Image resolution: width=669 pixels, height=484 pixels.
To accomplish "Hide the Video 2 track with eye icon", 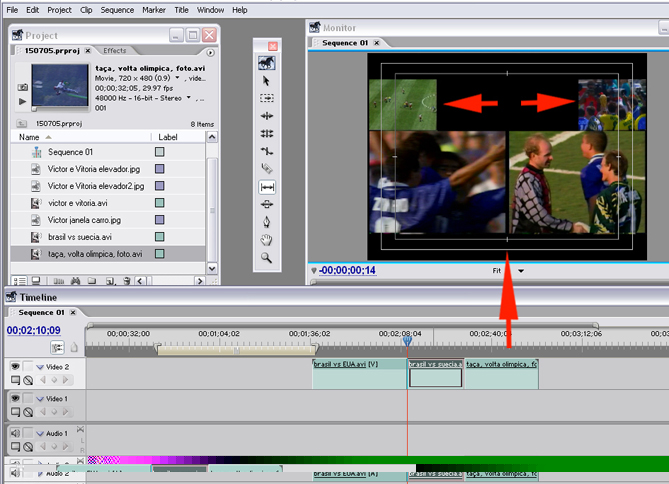I will pos(15,367).
